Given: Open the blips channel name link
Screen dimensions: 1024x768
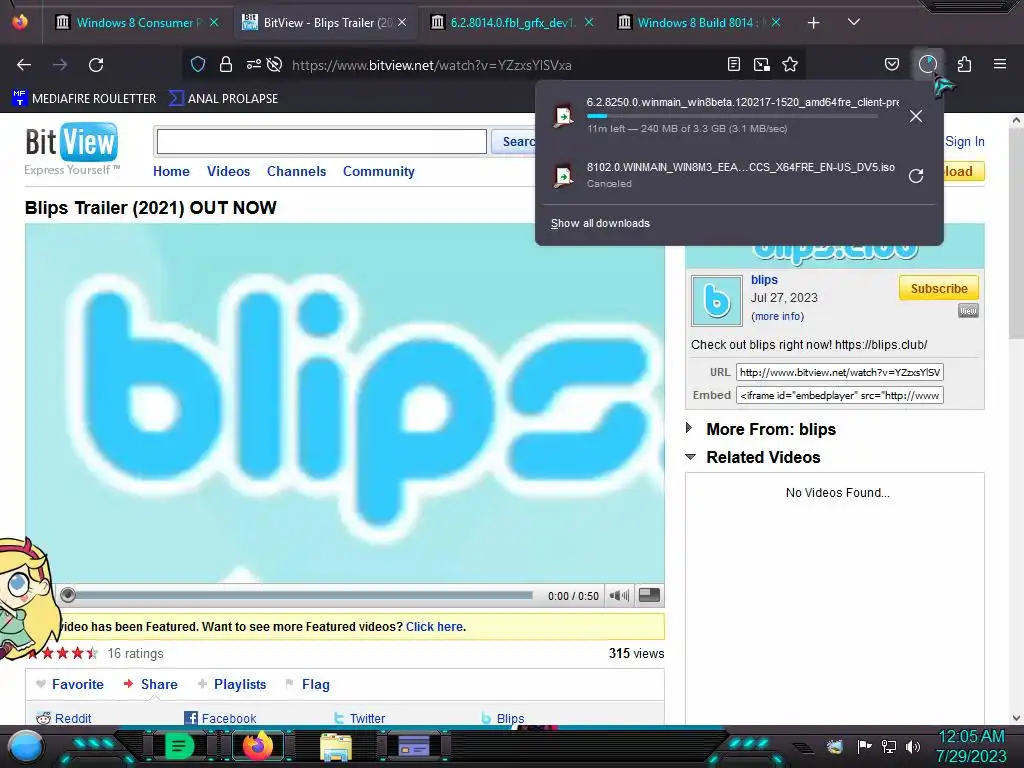Looking at the screenshot, I should [764, 280].
